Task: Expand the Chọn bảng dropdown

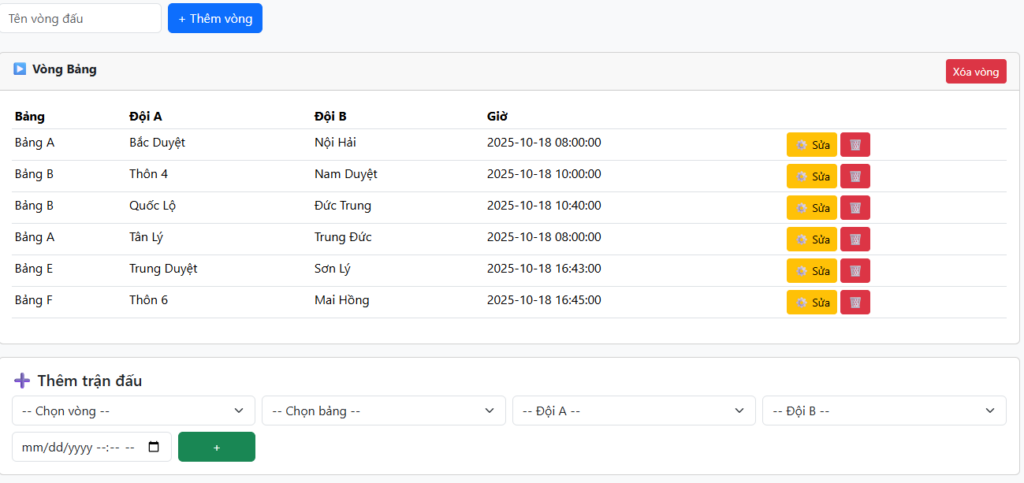Action: click(x=383, y=411)
